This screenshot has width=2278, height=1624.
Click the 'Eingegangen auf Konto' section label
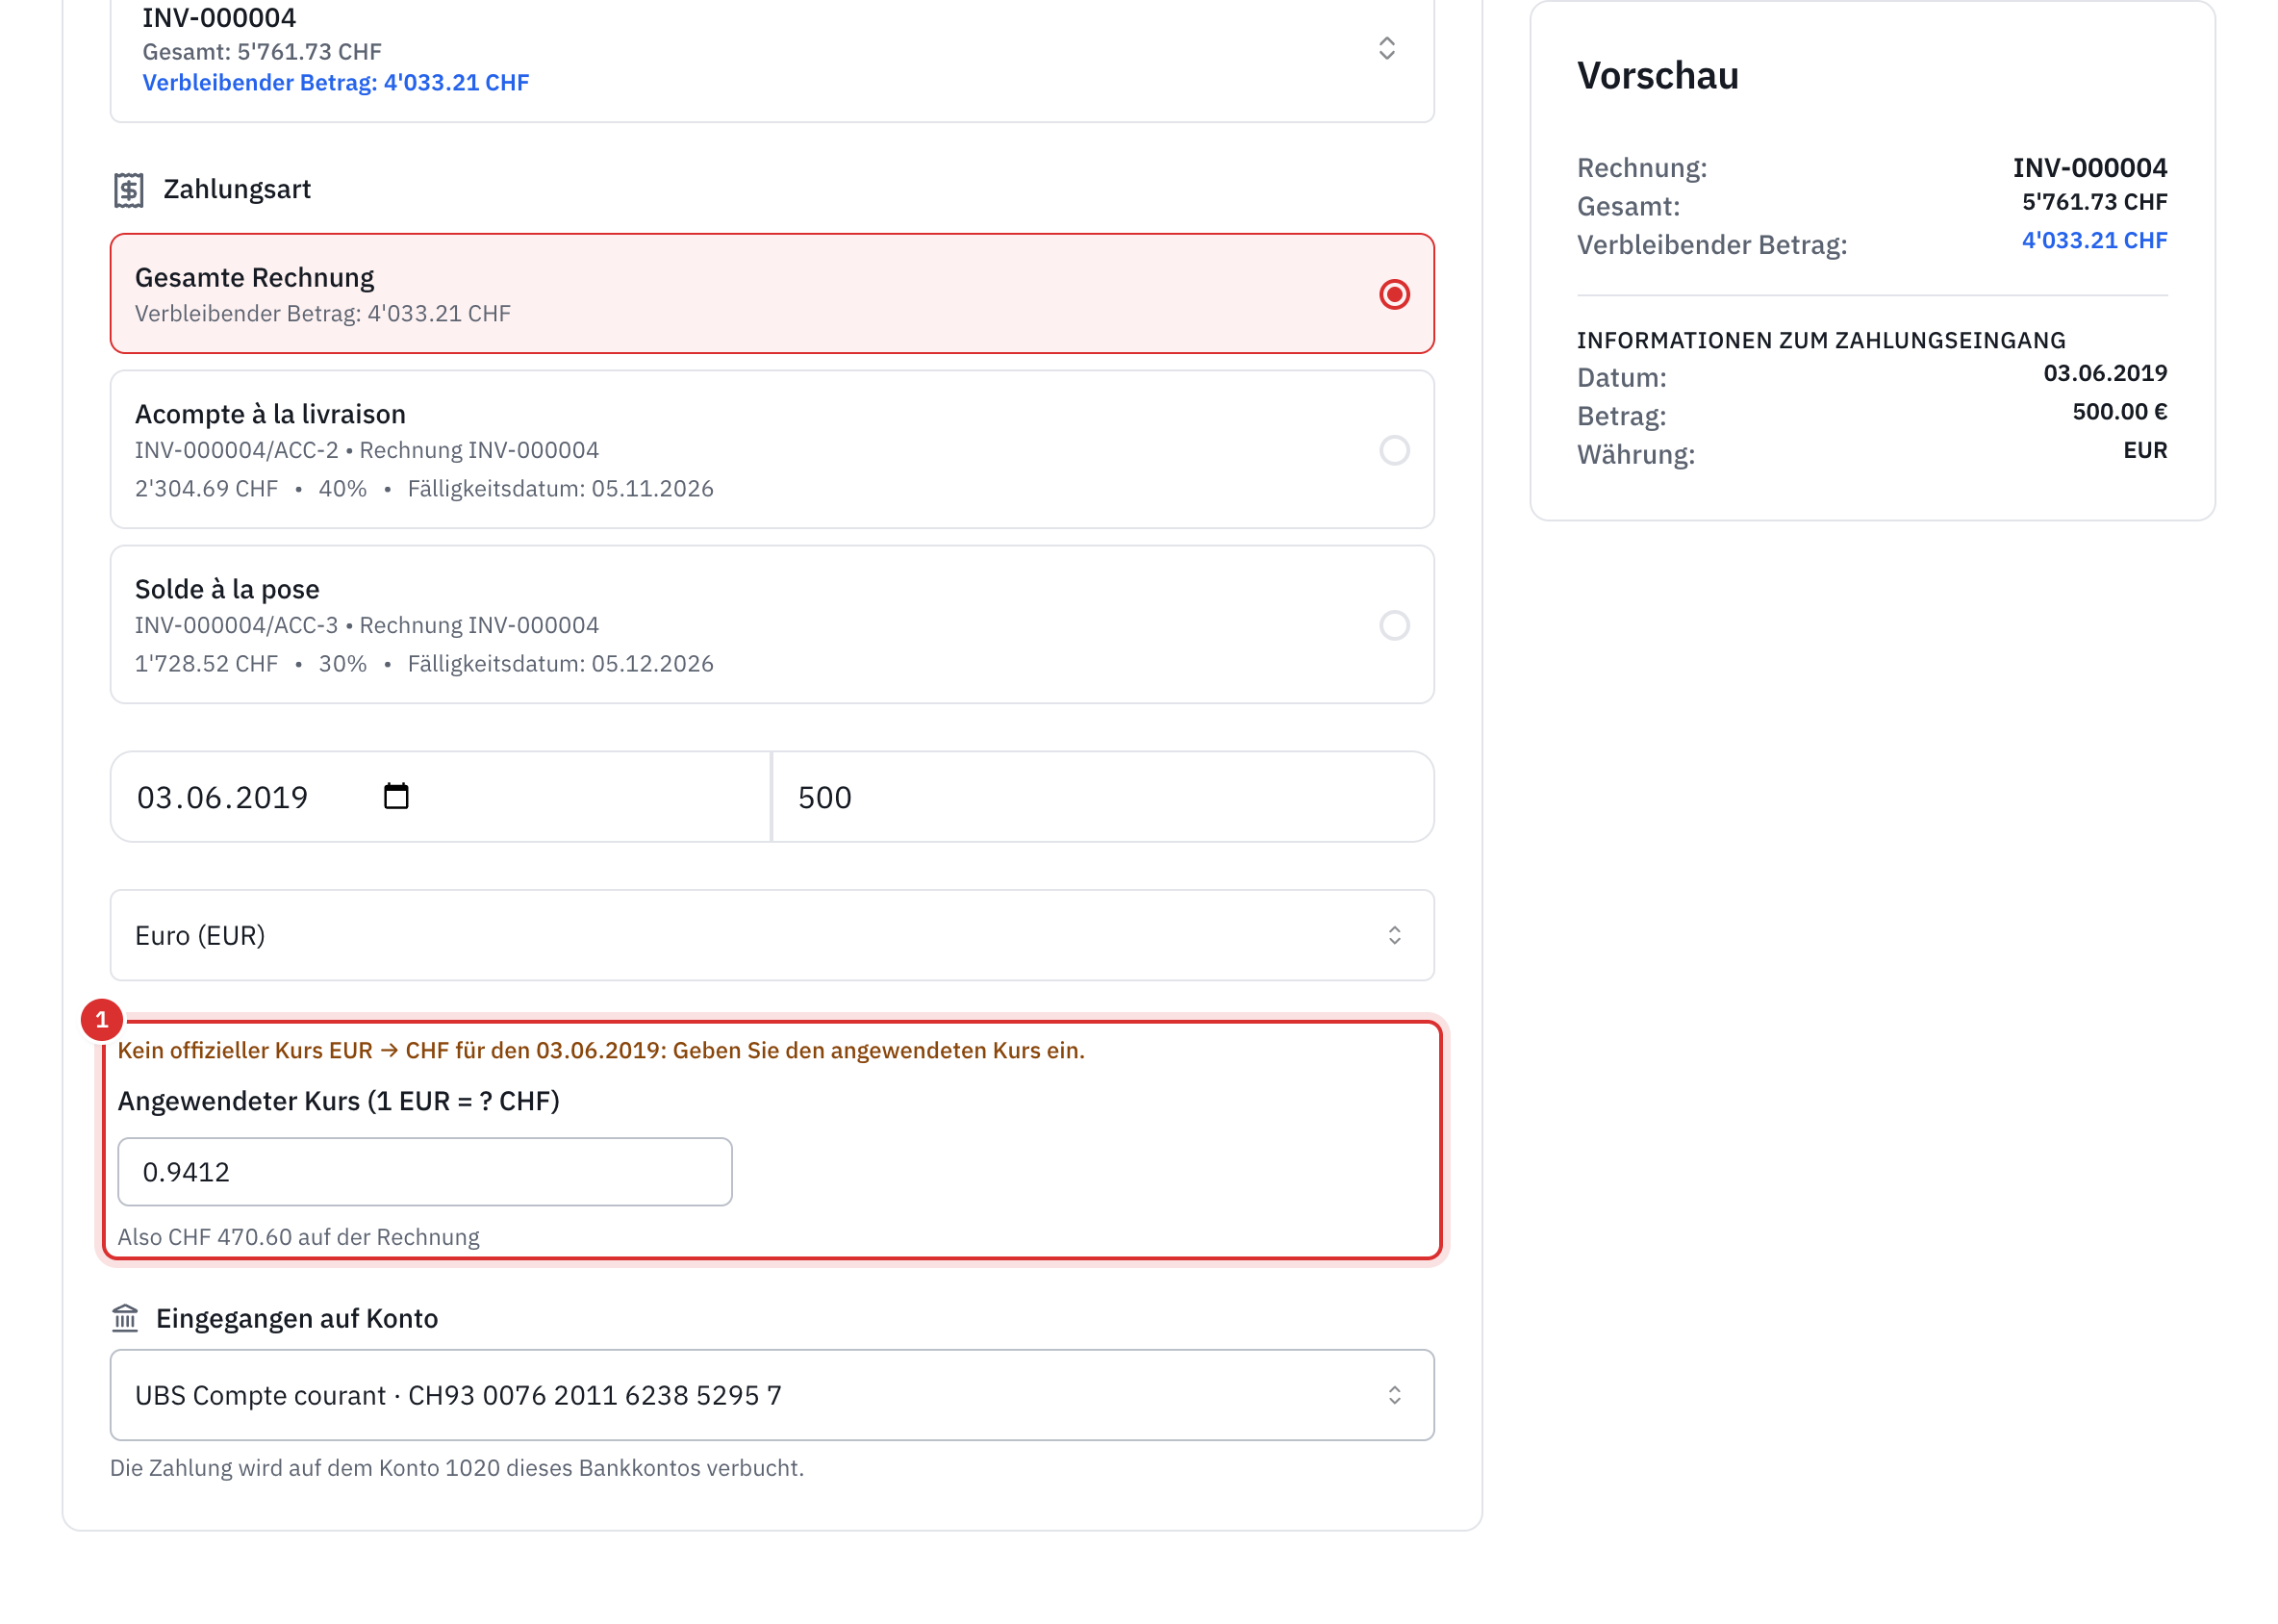[x=297, y=1319]
